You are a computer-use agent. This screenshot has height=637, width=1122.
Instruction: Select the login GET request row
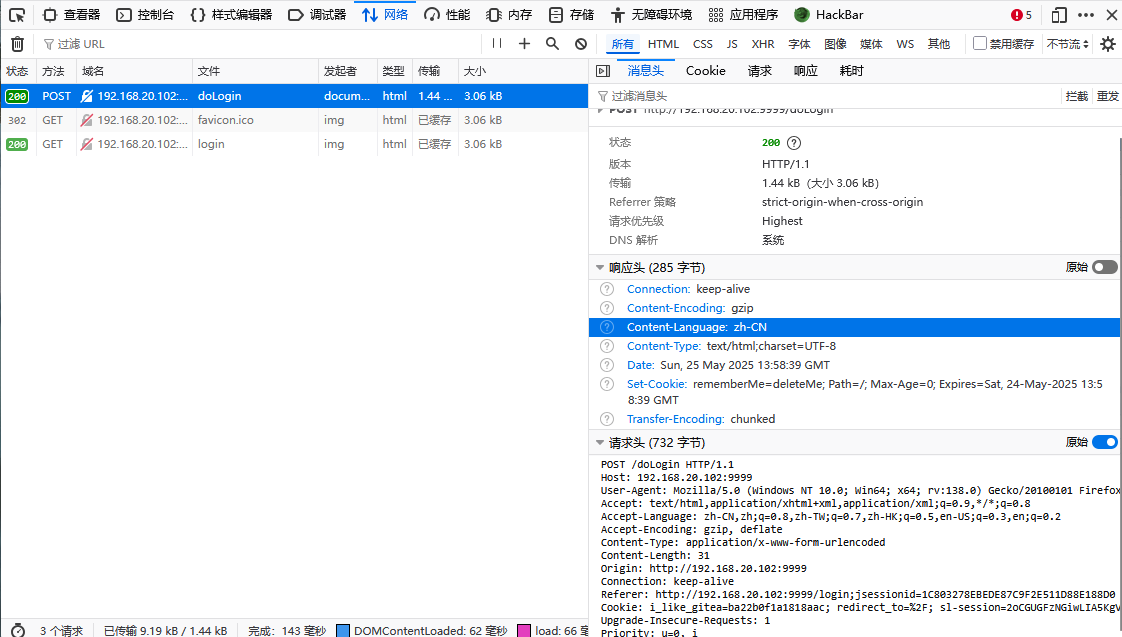click(294, 144)
